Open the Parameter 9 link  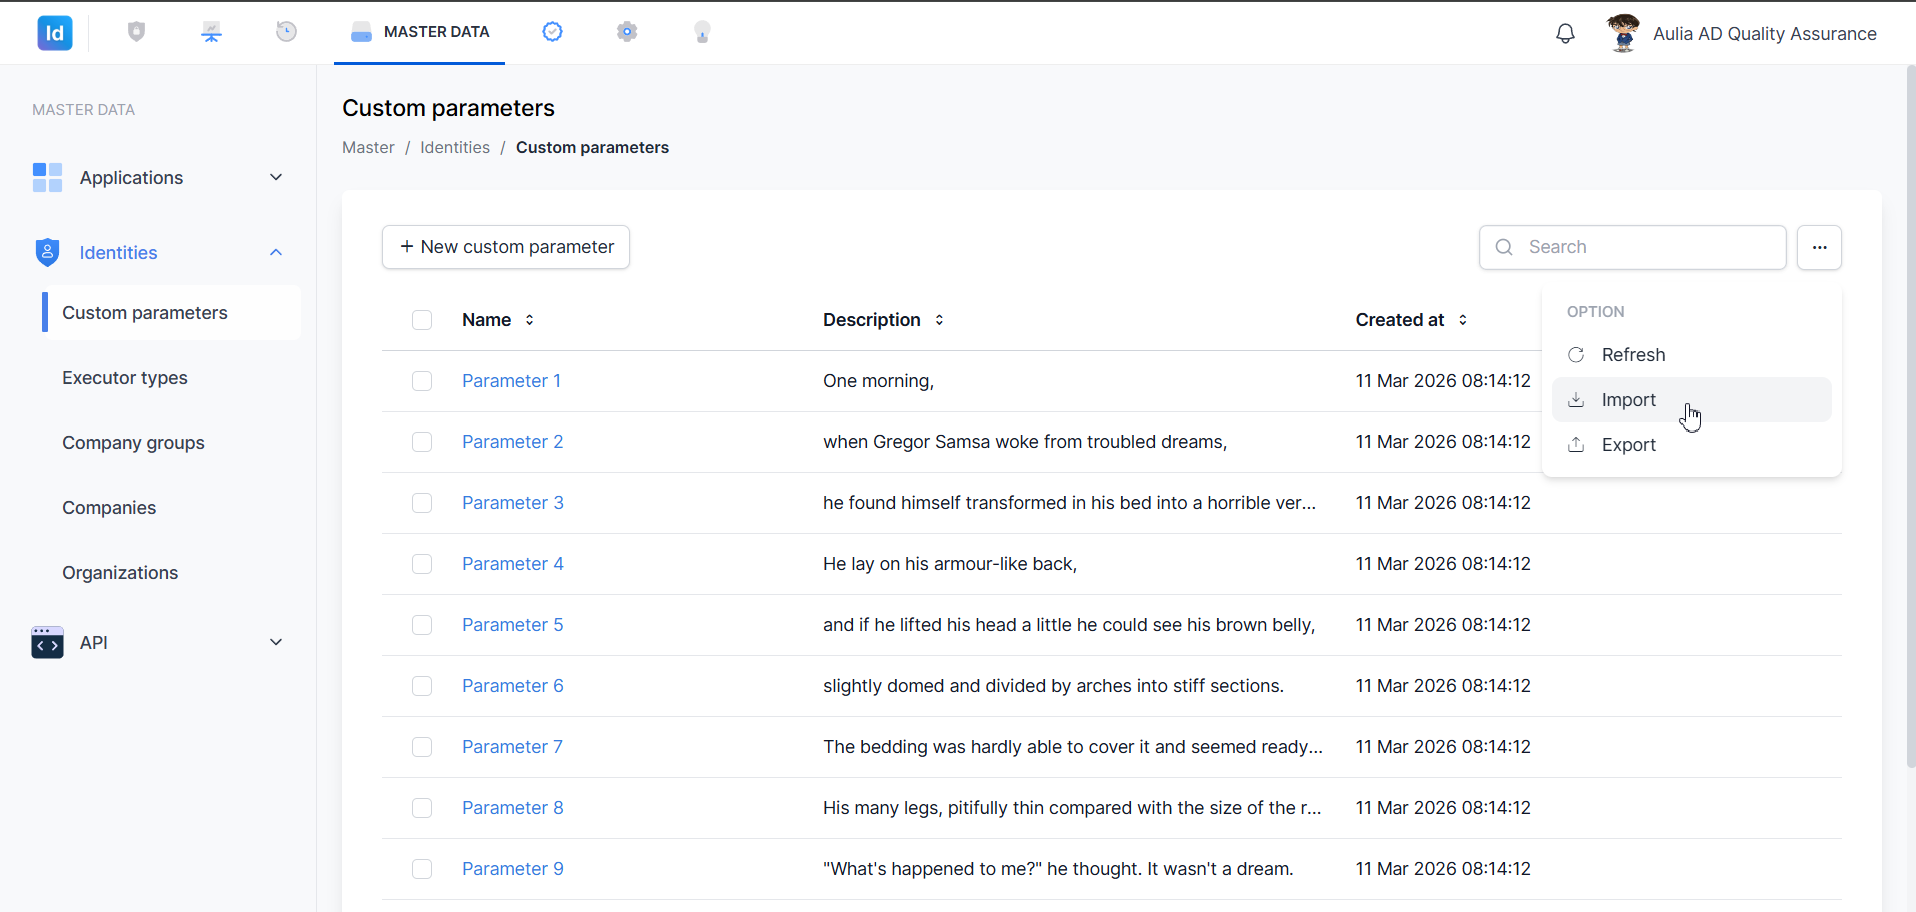[x=513, y=869]
